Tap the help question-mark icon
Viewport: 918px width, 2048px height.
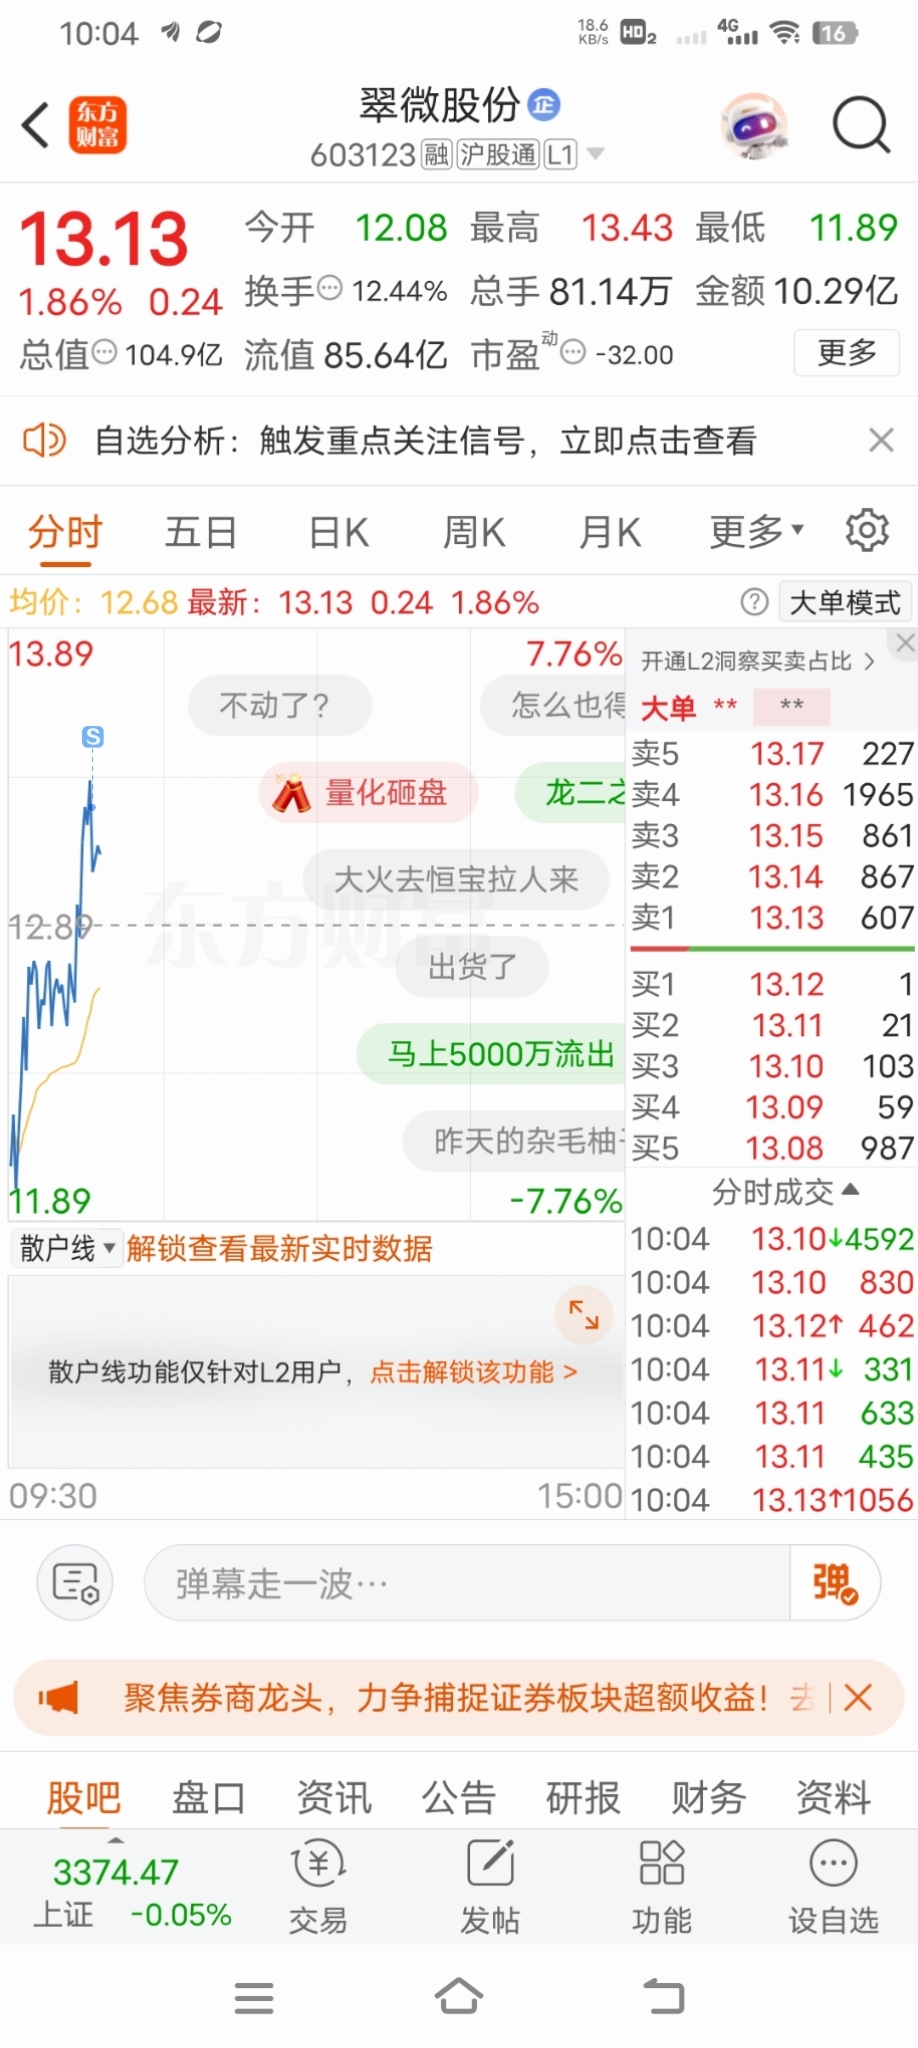754,602
